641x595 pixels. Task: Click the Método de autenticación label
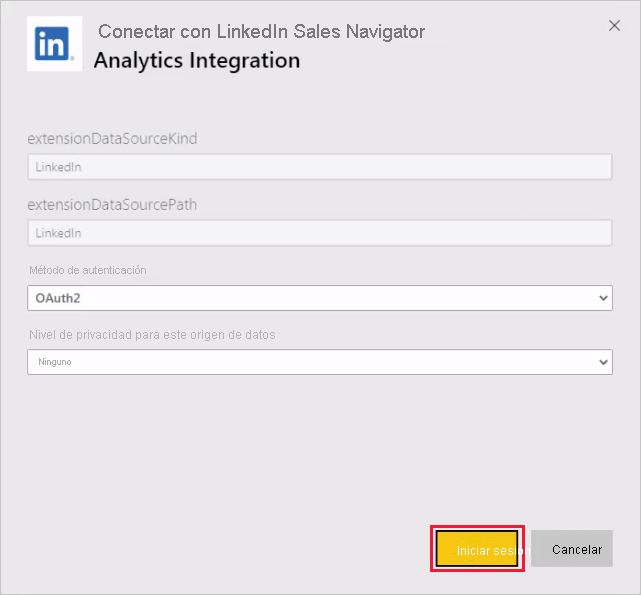click(87, 270)
